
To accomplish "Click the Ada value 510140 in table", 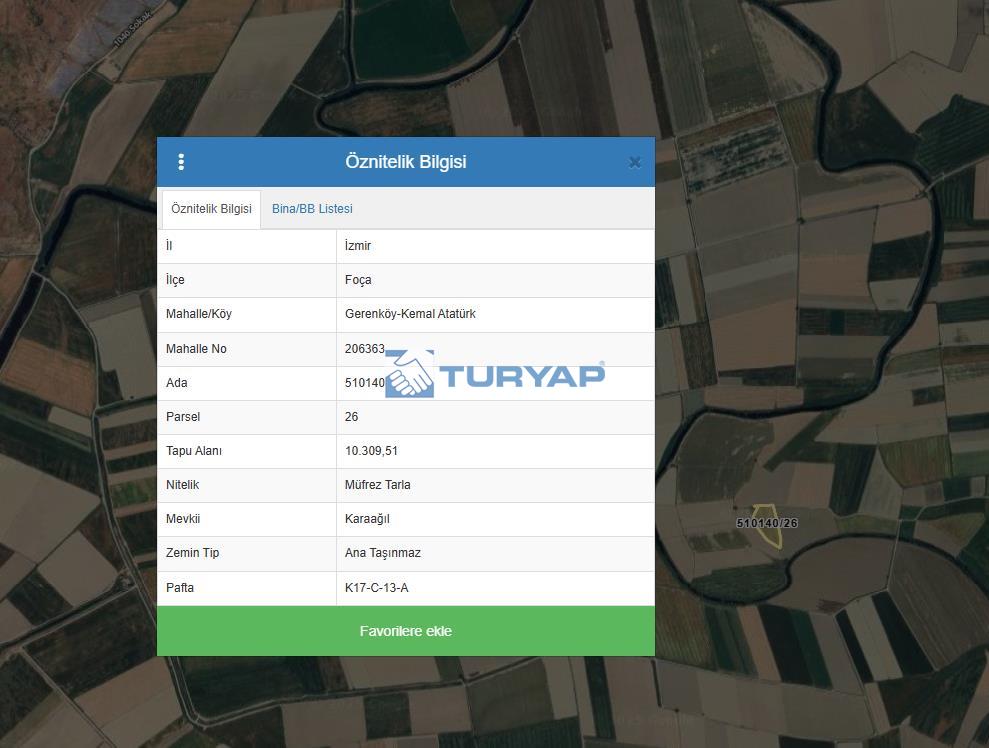I will coord(365,383).
